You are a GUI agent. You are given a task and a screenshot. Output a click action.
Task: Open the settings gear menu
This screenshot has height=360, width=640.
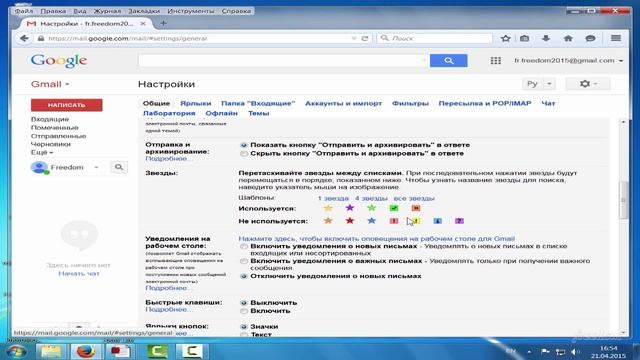588,84
